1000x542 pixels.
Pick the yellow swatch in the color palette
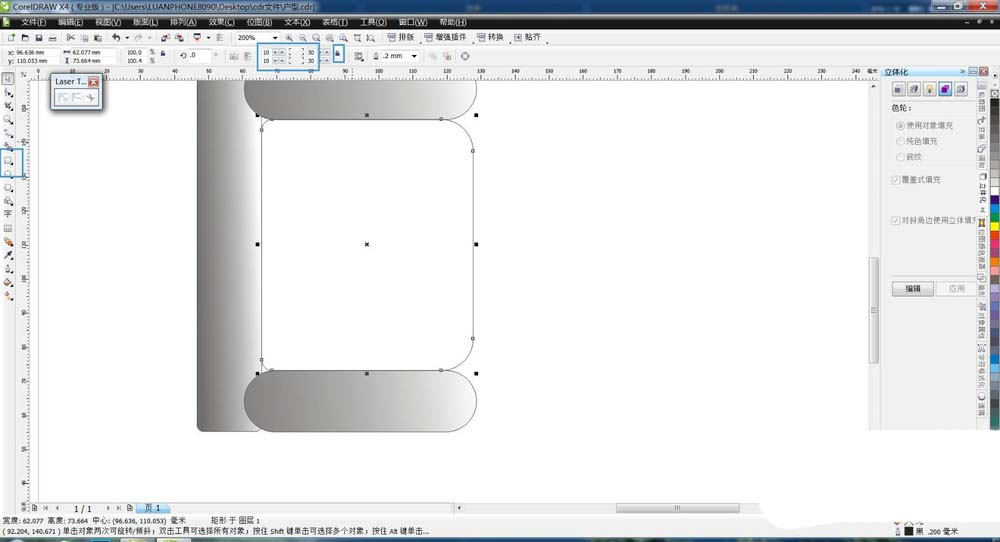coord(994,227)
